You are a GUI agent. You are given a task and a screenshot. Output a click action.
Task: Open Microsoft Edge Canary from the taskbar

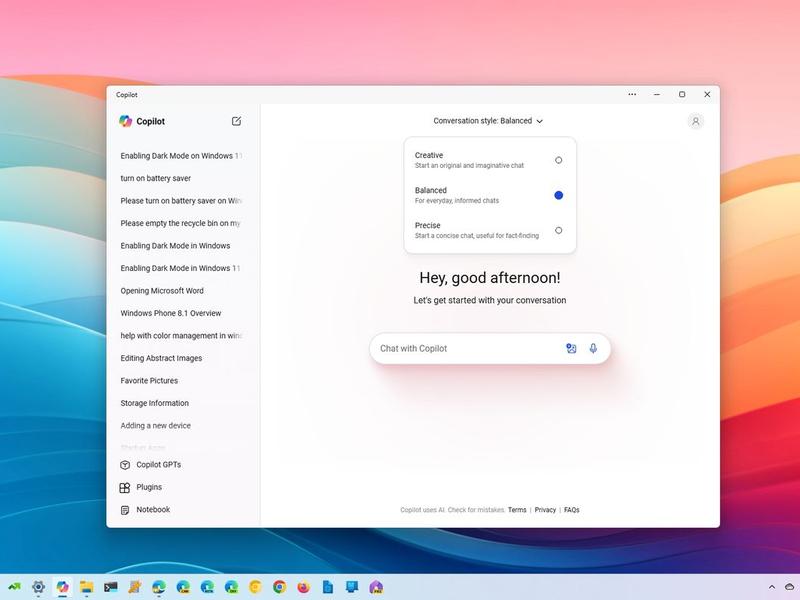[x=183, y=587]
